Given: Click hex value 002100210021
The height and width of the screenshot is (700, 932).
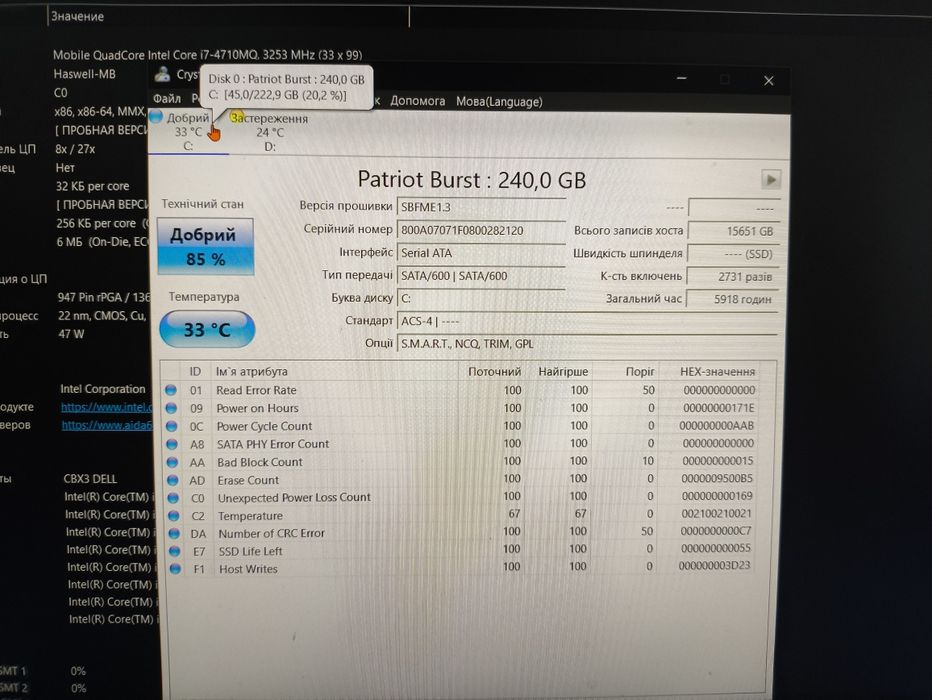Looking at the screenshot, I should (716, 513).
